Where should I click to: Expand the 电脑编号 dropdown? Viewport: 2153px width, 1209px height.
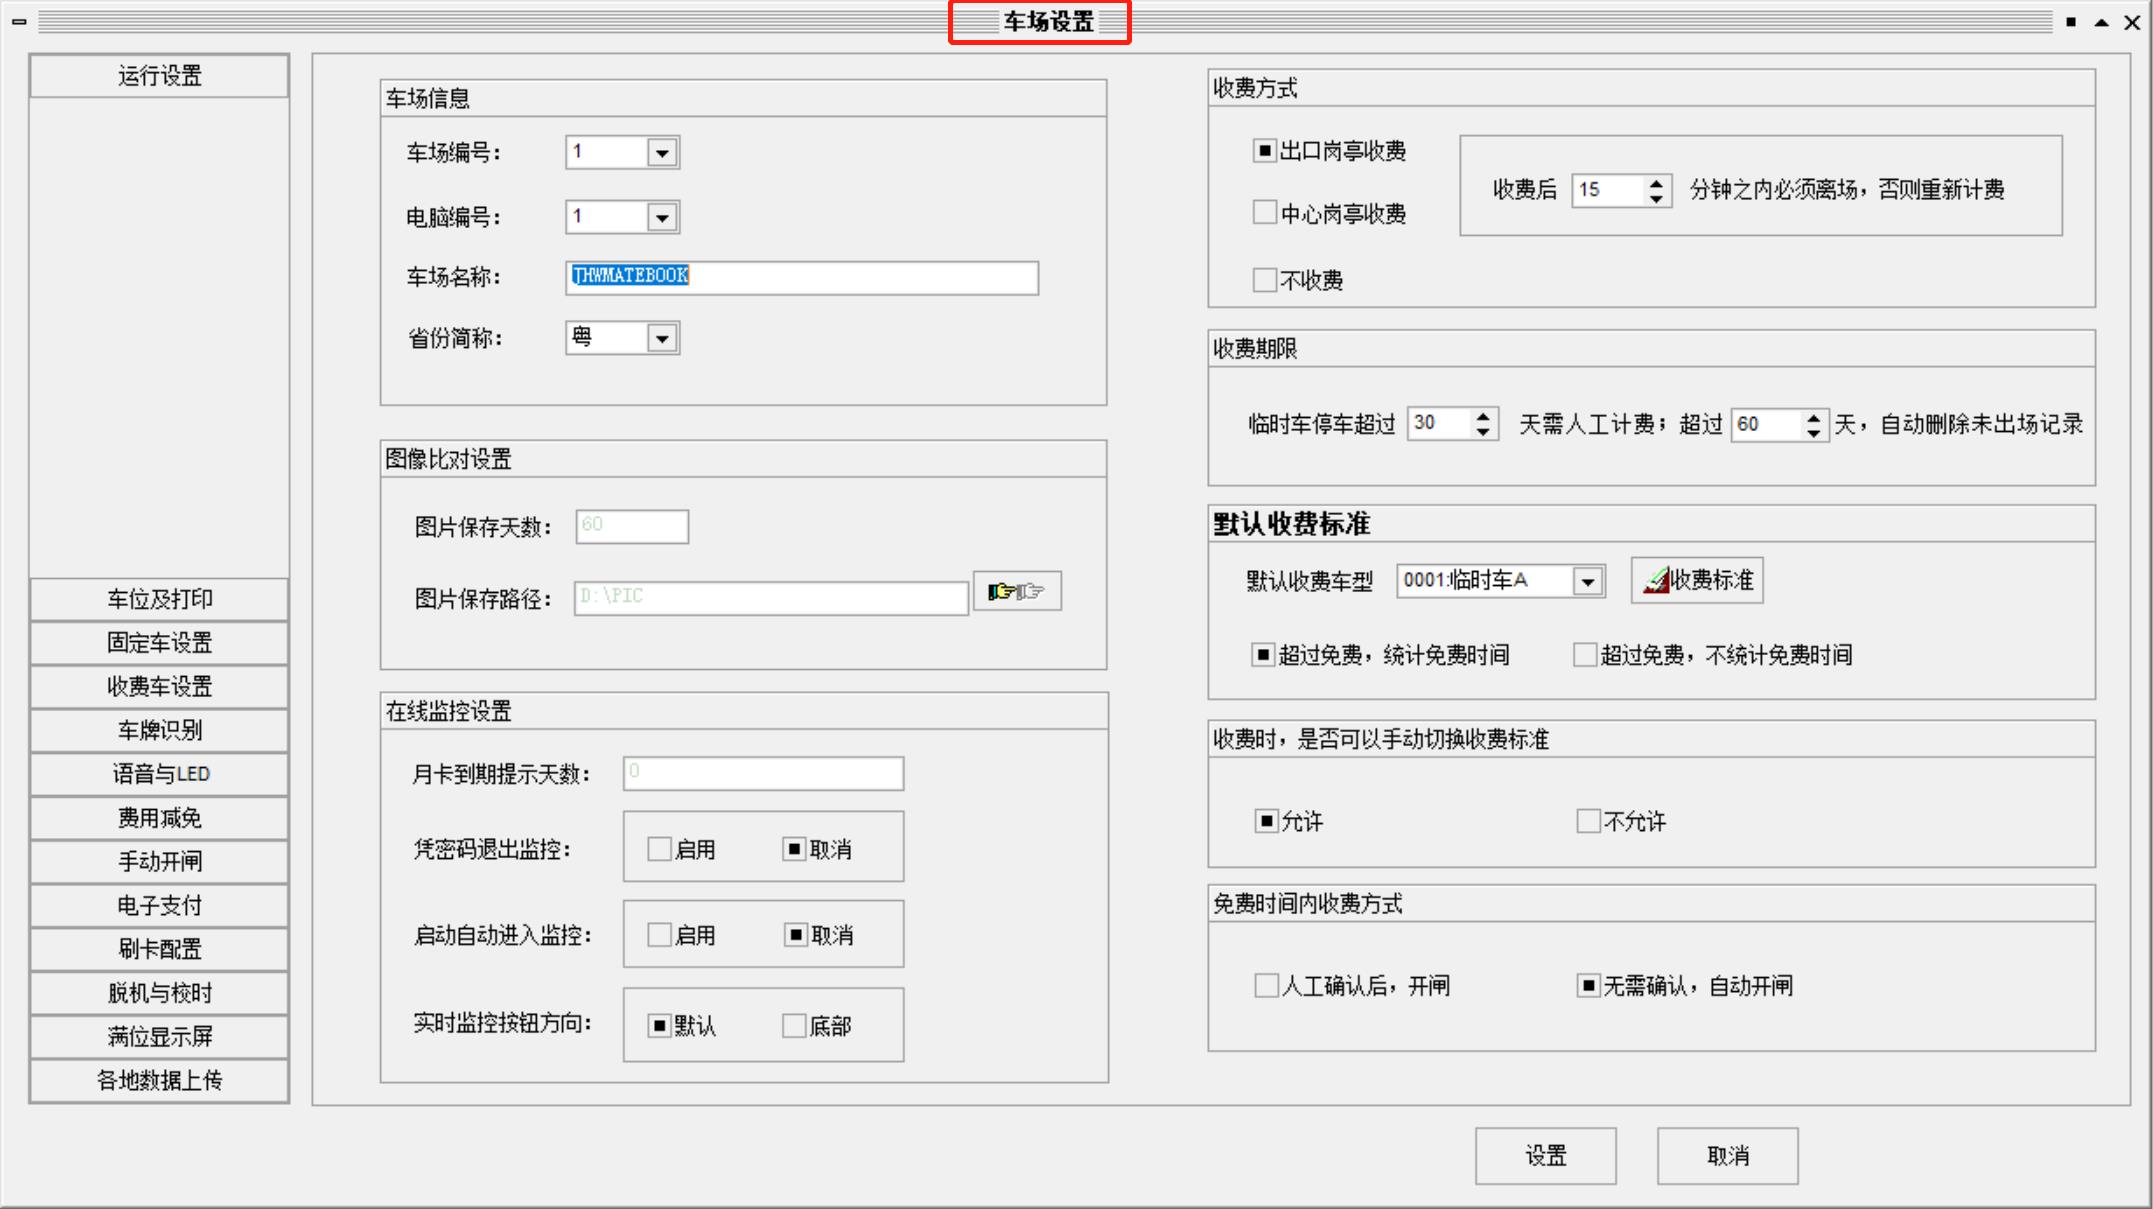pos(665,217)
